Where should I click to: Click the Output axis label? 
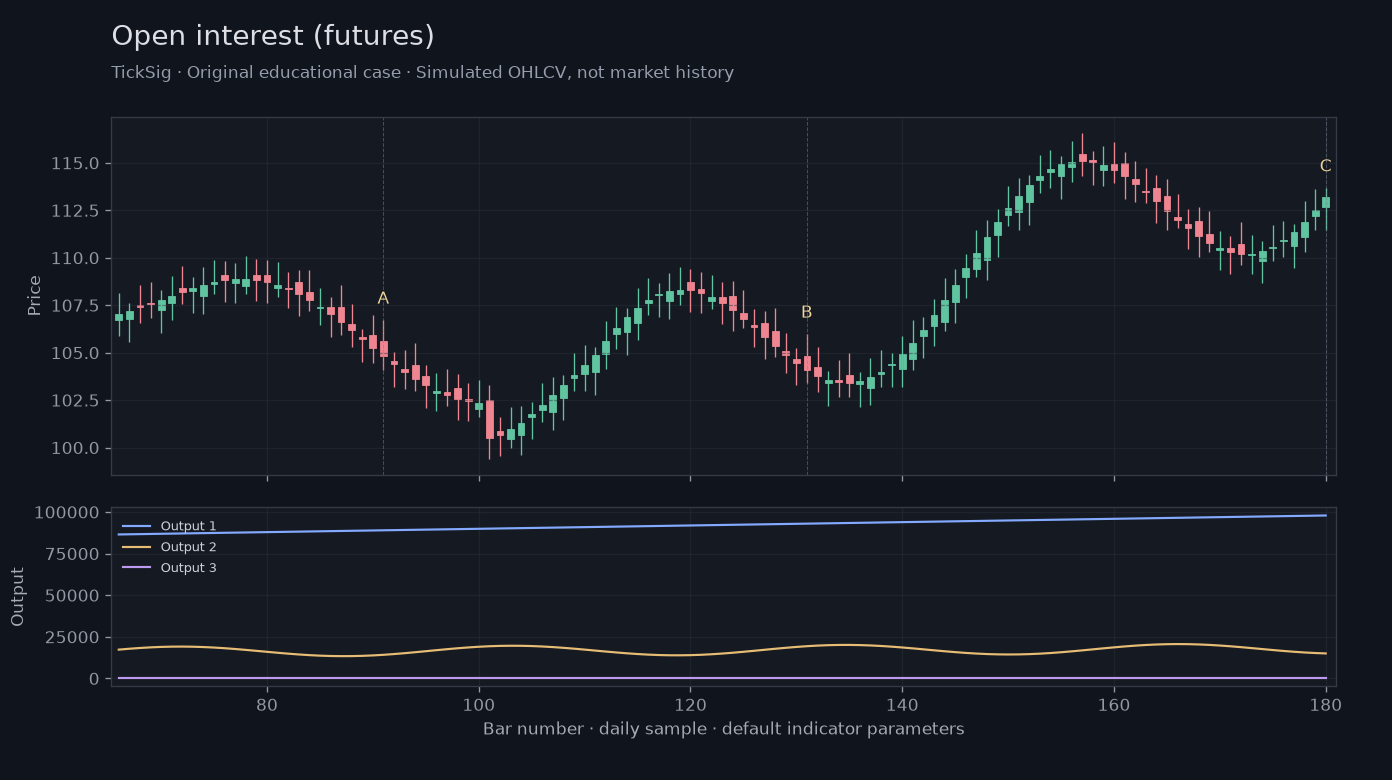pos(18,597)
